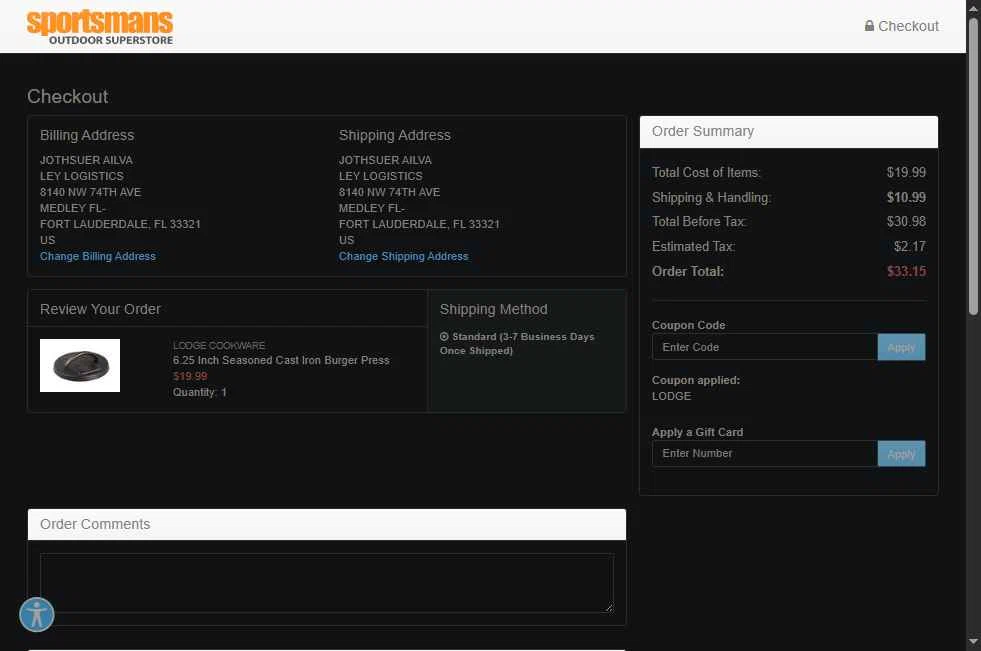Viewport: 981px width, 651px height.
Task: Click the LODGE COOKWARE brand label
Action: 219,345
